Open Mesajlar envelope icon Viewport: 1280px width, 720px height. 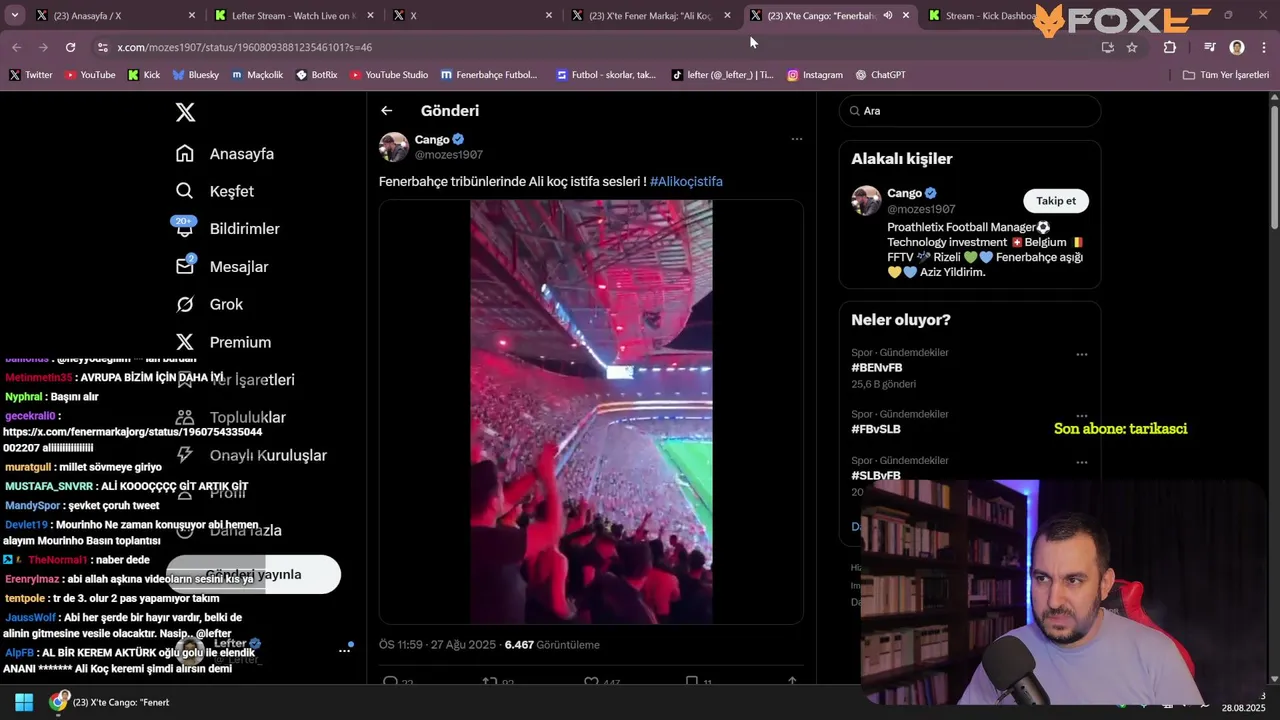pos(184,266)
